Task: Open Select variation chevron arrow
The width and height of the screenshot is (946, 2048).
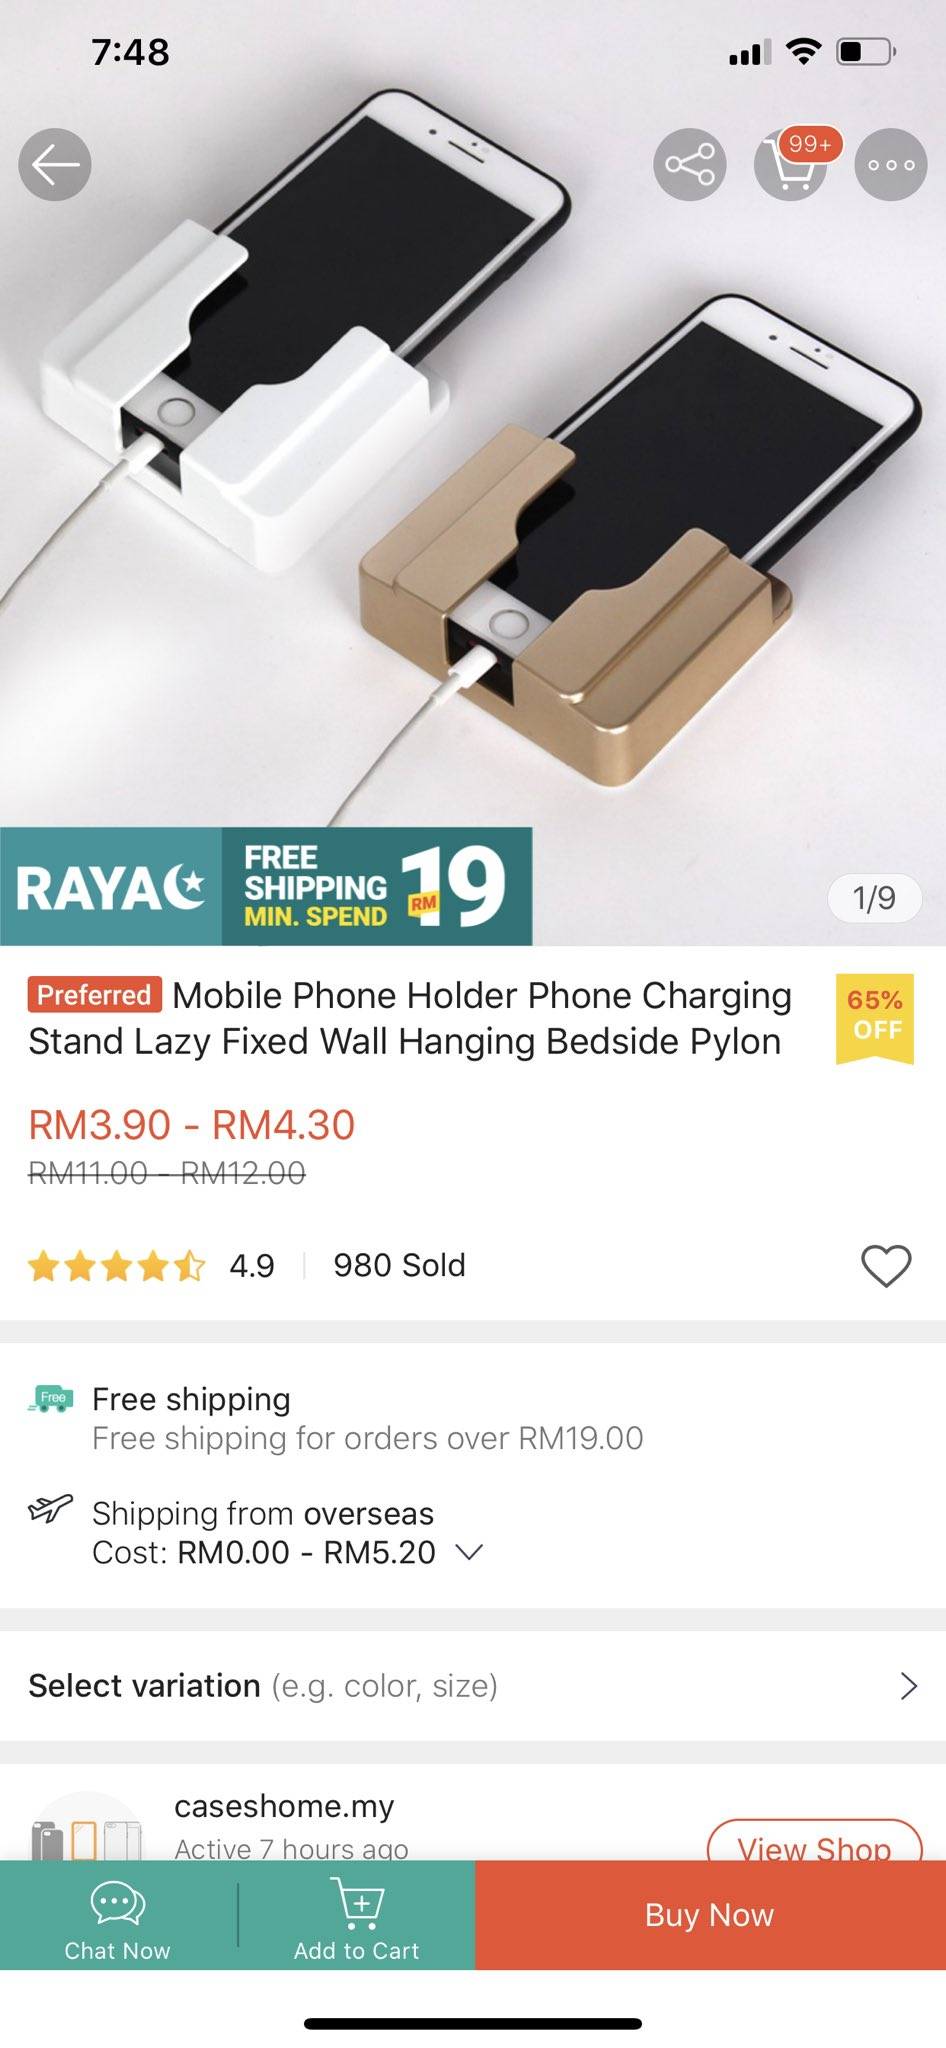Action: point(908,1686)
